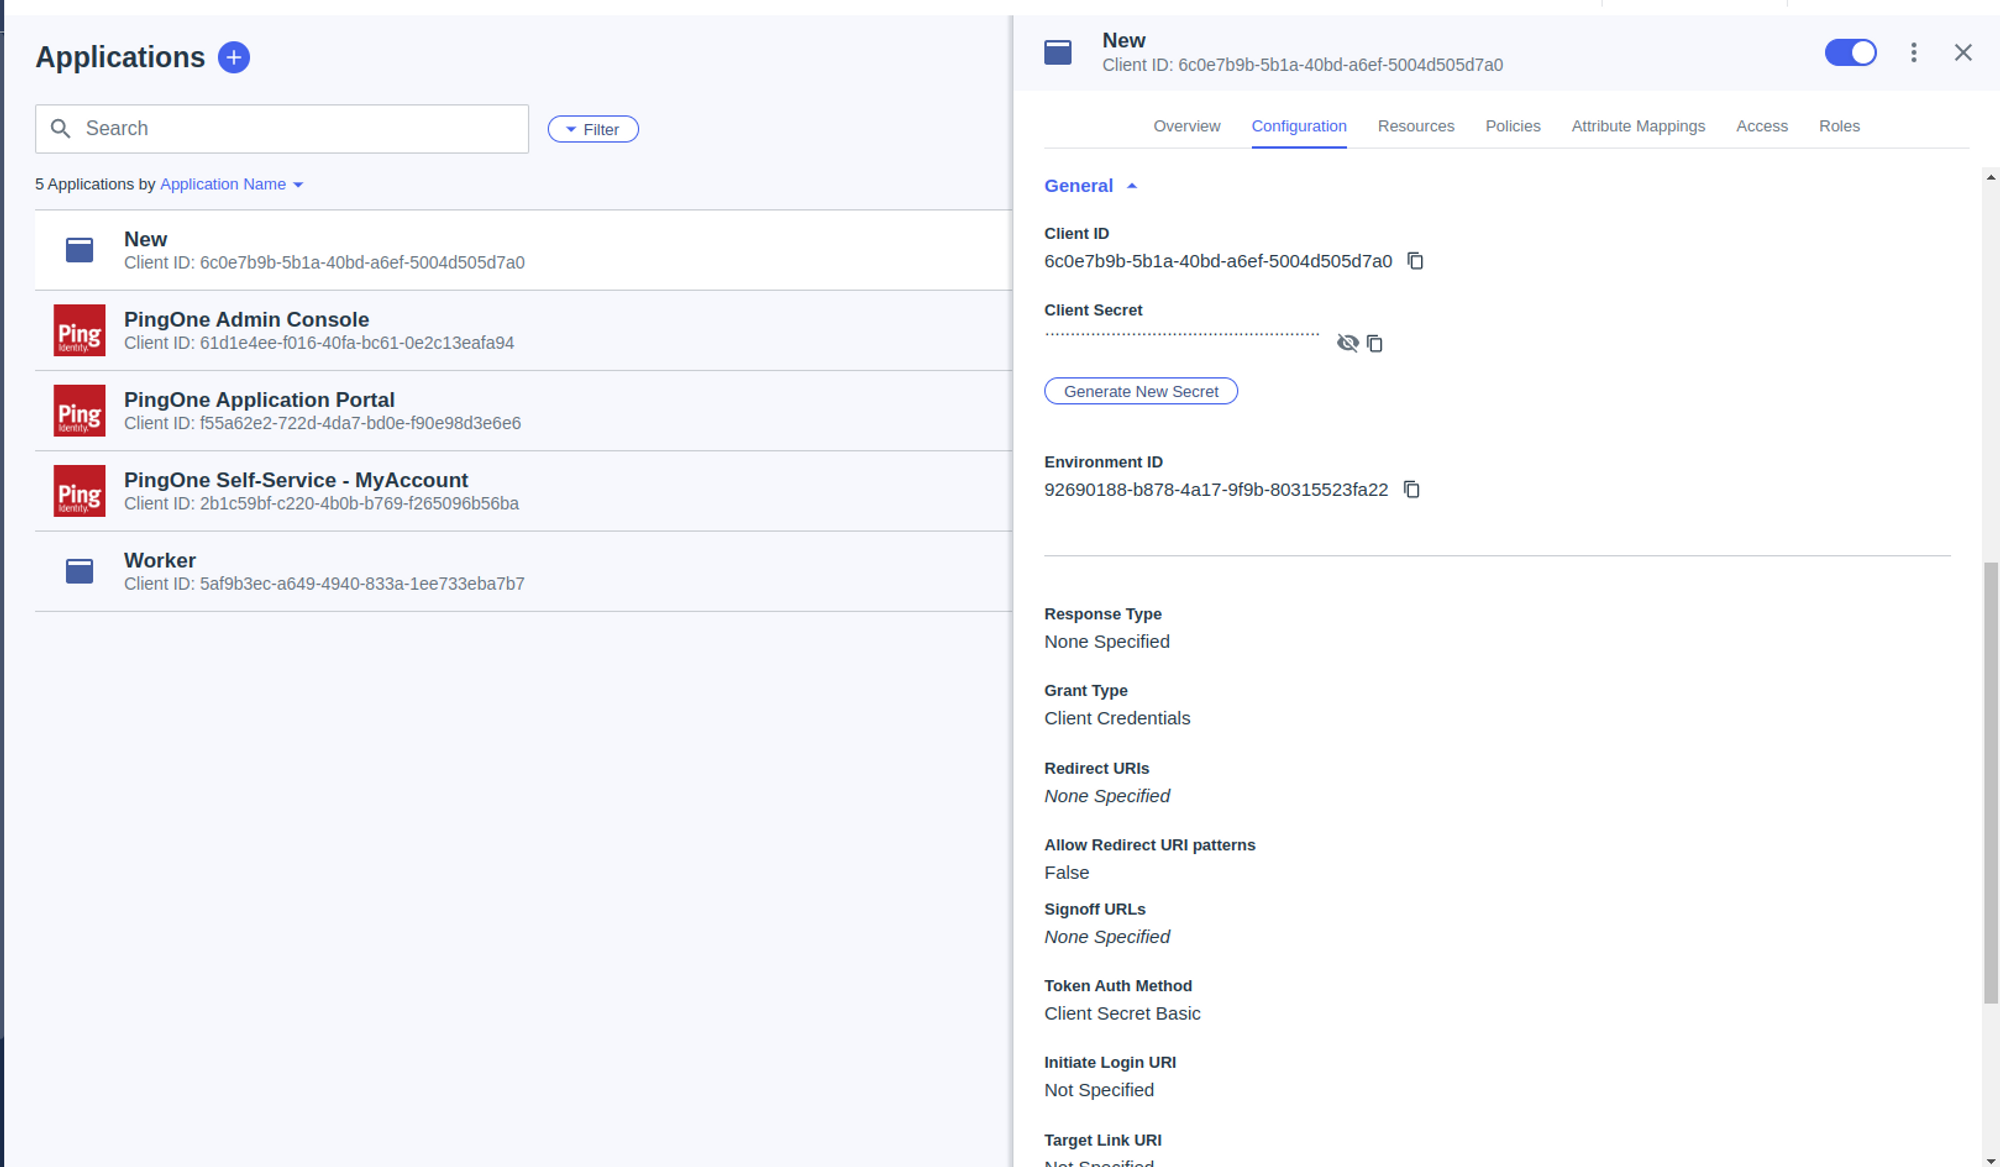Collapse the General section
Viewport: 2000px width, 1167px height.
pos(1090,186)
